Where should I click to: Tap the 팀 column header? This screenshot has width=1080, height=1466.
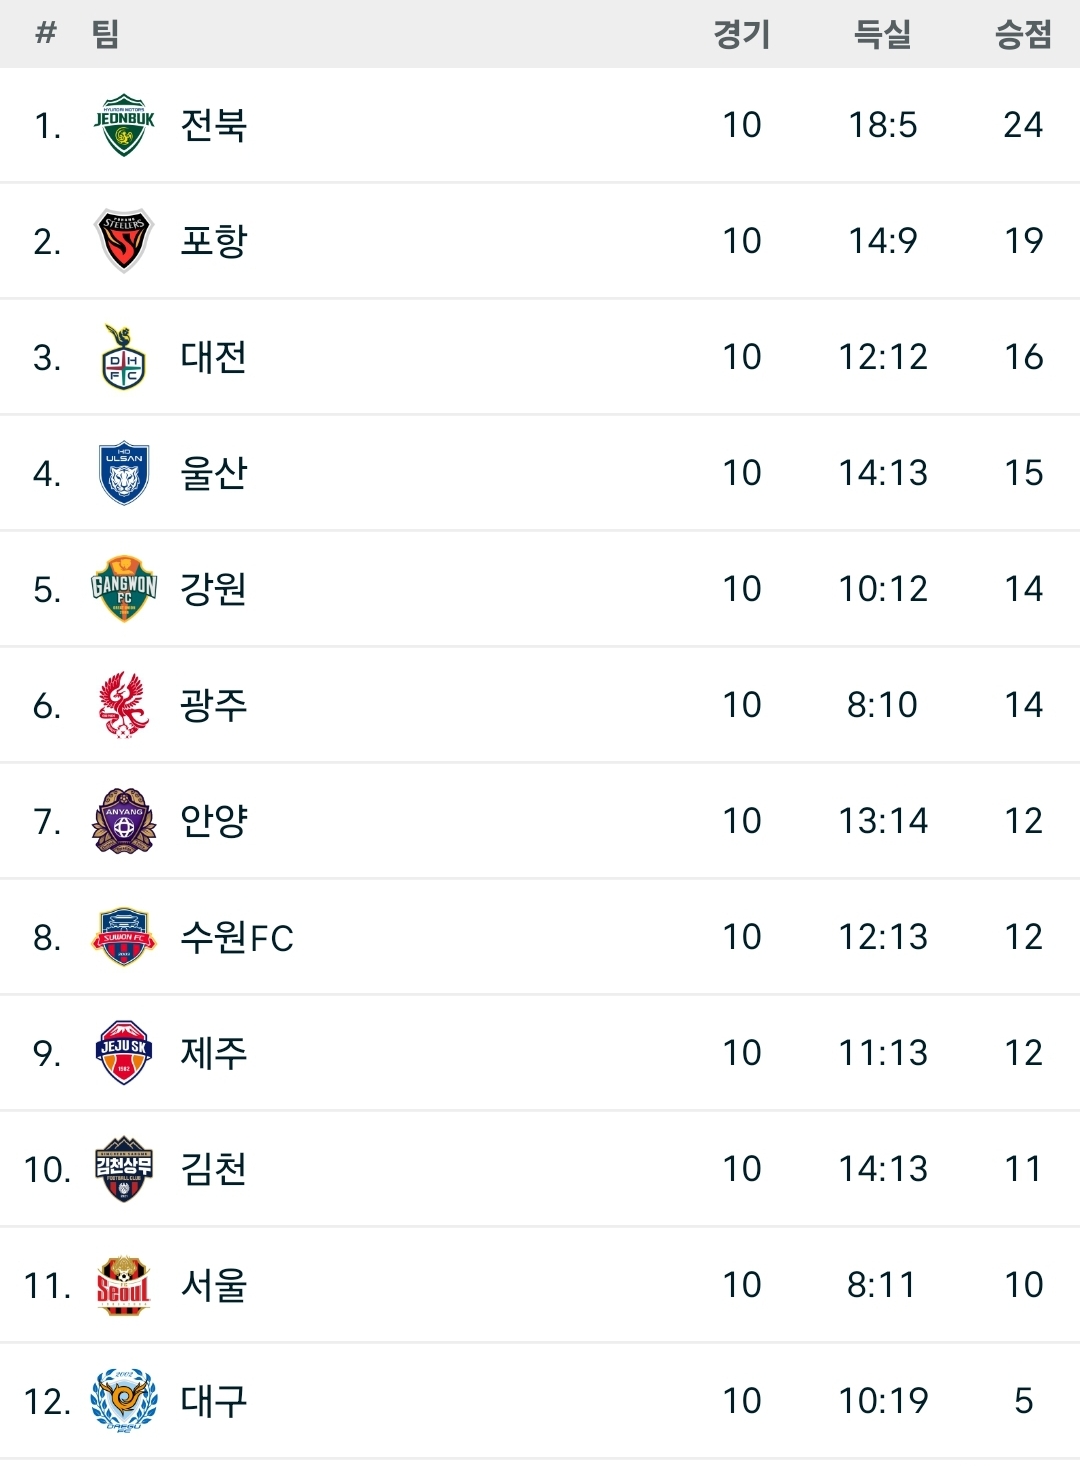point(105,35)
